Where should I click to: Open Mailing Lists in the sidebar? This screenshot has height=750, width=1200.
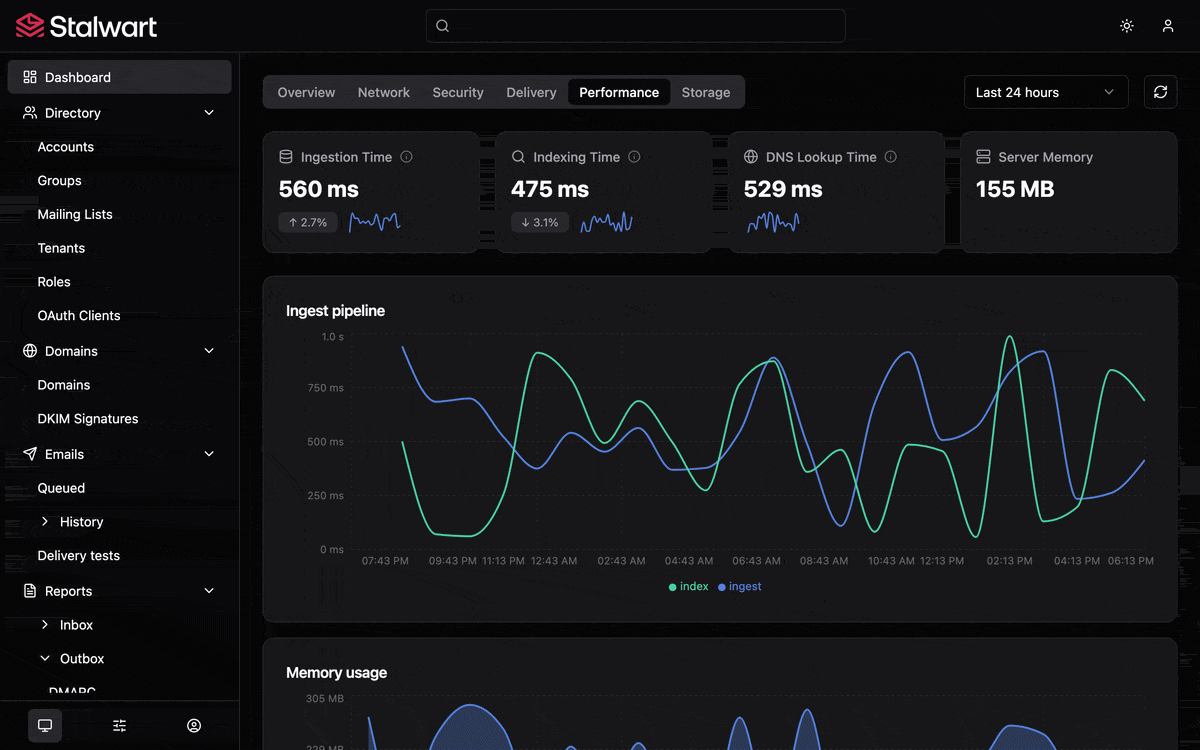pyautogui.click(x=75, y=214)
